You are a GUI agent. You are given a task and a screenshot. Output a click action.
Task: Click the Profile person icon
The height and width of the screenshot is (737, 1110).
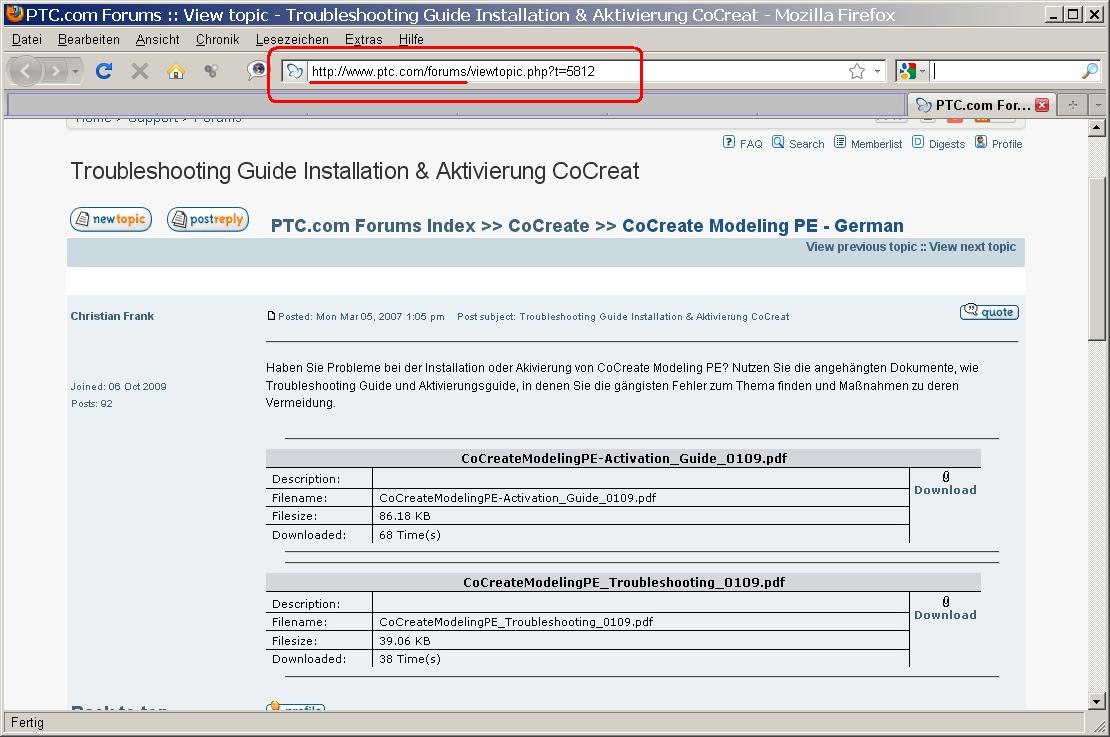pos(980,142)
